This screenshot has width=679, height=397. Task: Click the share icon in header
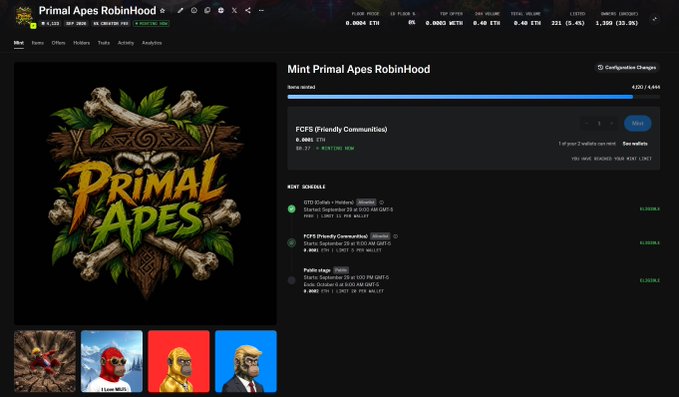point(248,10)
